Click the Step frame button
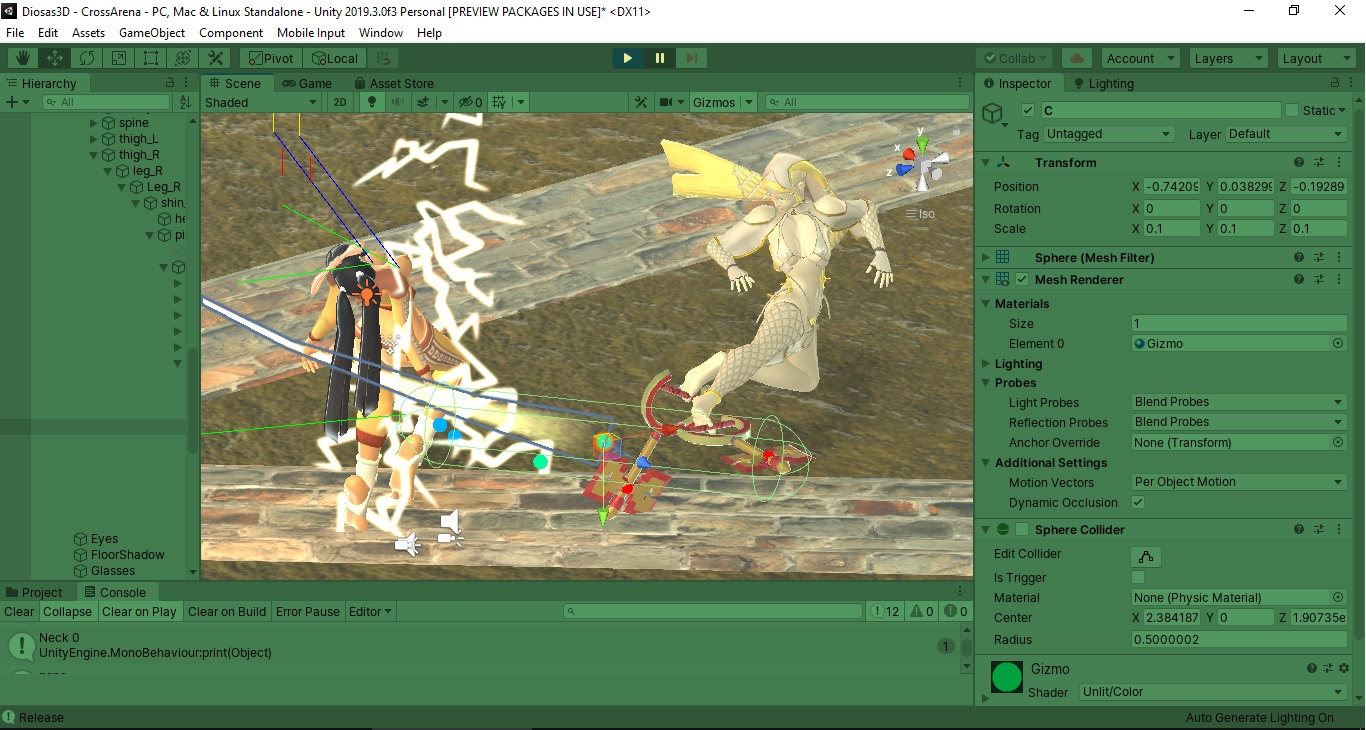 coord(692,58)
